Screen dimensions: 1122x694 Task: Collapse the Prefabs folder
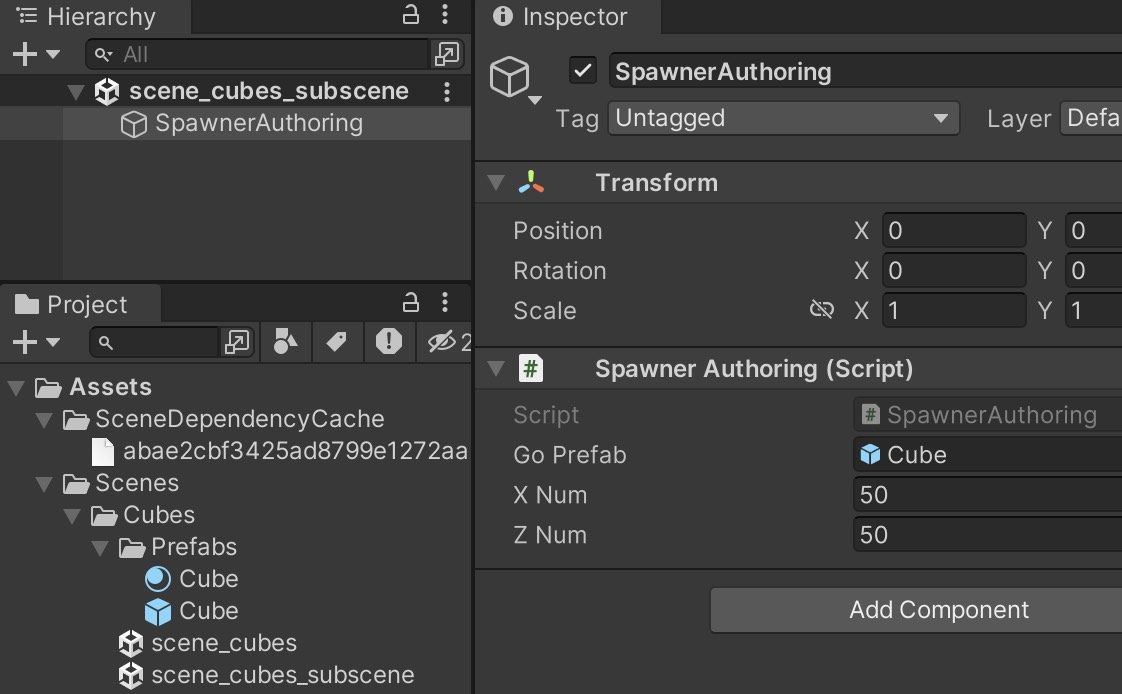point(100,548)
